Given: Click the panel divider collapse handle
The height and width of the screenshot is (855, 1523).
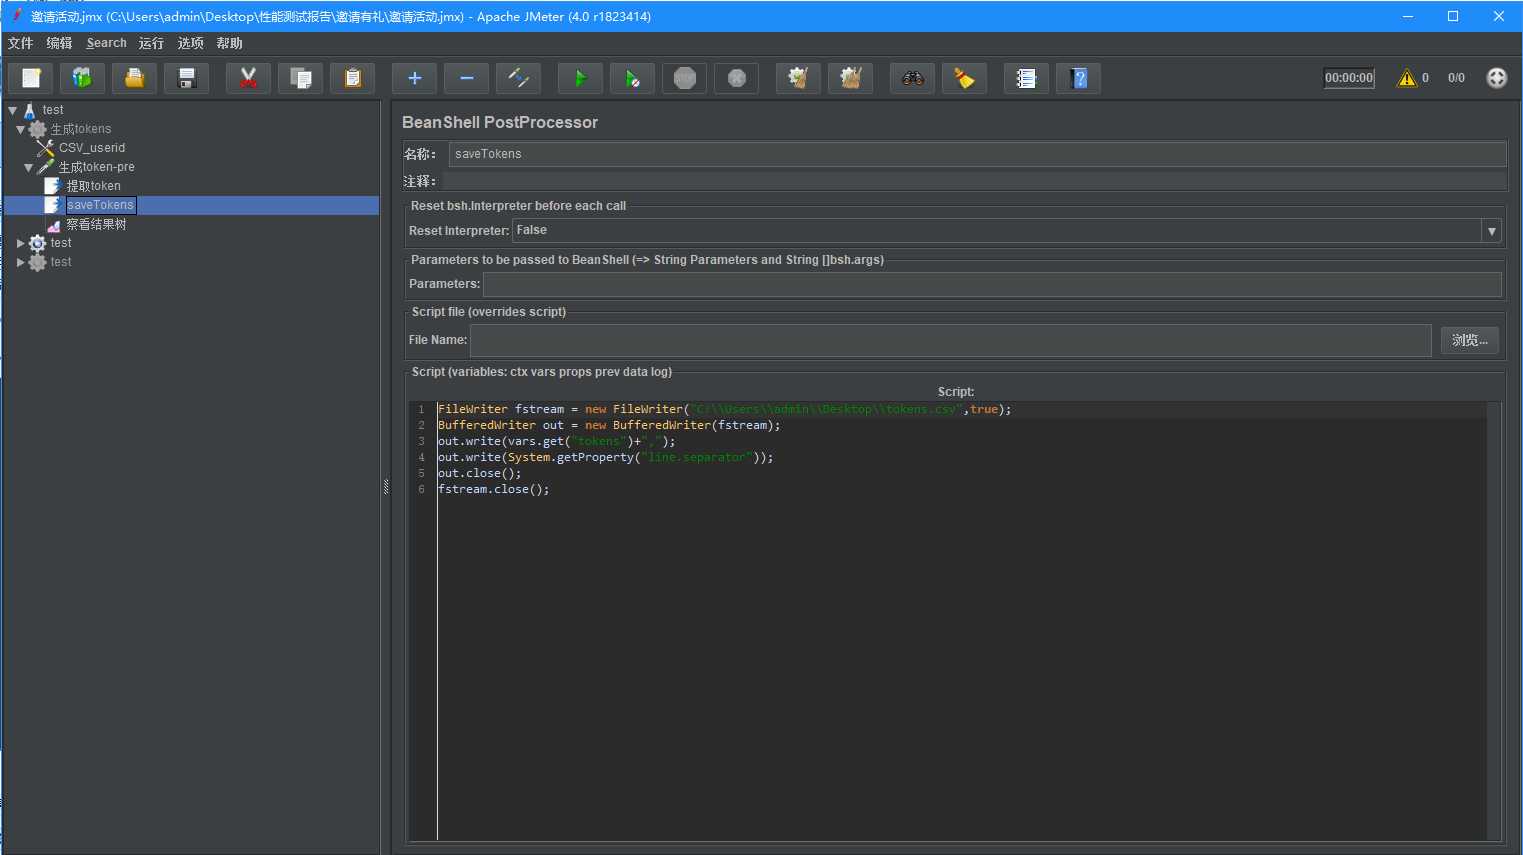Looking at the screenshot, I should [386, 487].
